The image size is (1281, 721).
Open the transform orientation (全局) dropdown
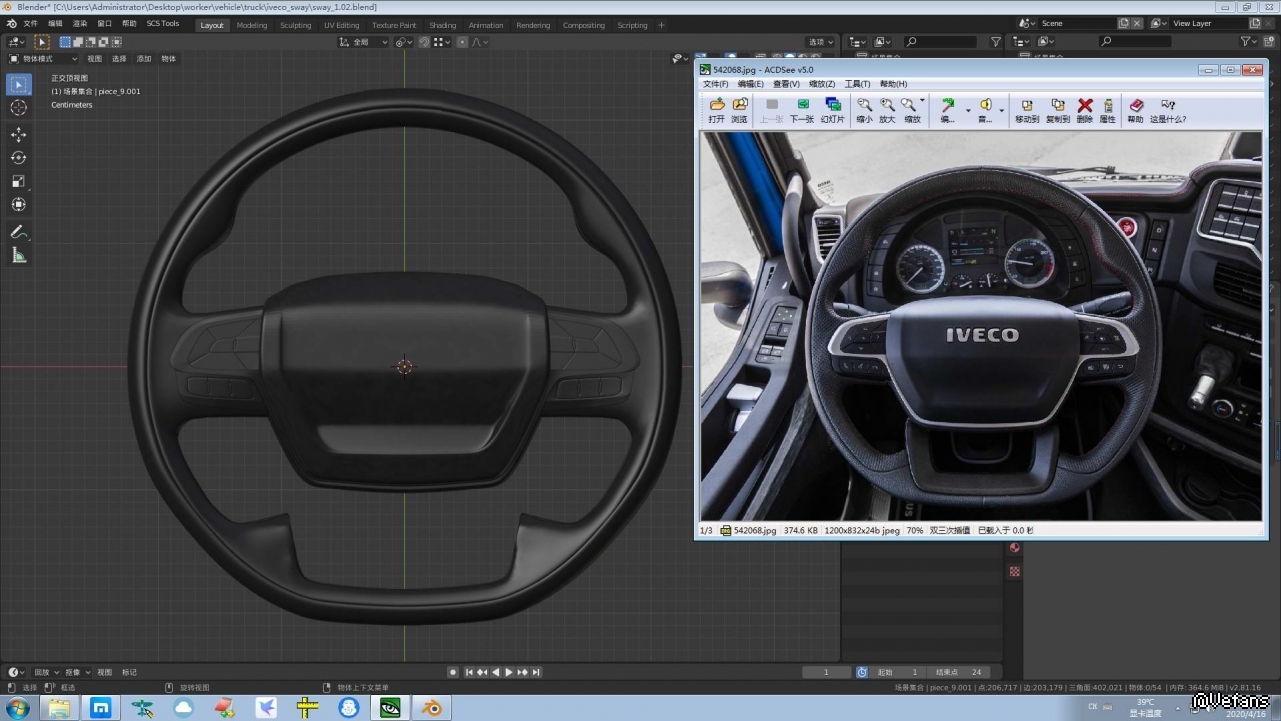(362, 42)
